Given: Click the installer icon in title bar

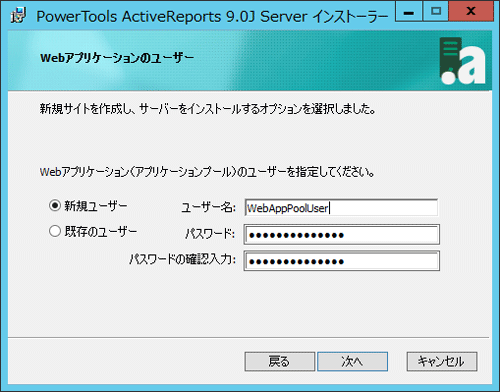Looking at the screenshot, I should coord(18,16).
